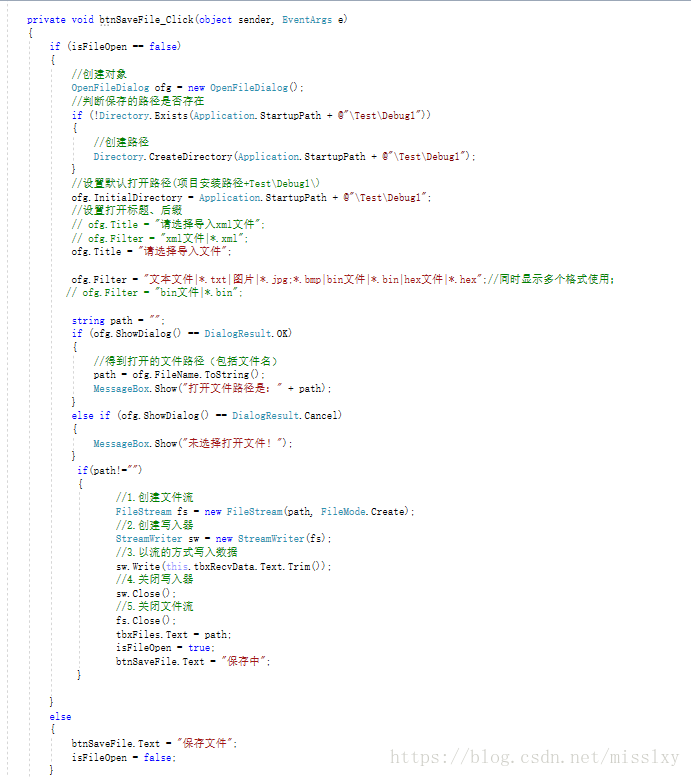Click the 'btnSaveFile.Text = "保存文件"' line
Screen dimensions: 691x777
pos(154,743)
